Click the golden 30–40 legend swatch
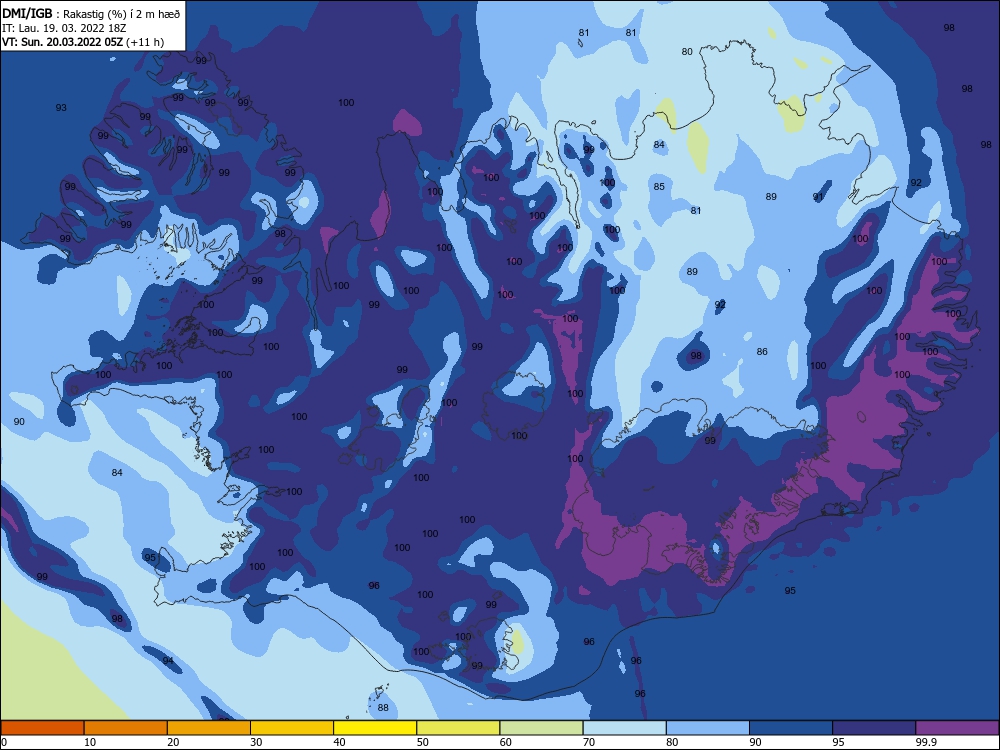The image size is (1000, 750). click(292, 728)
